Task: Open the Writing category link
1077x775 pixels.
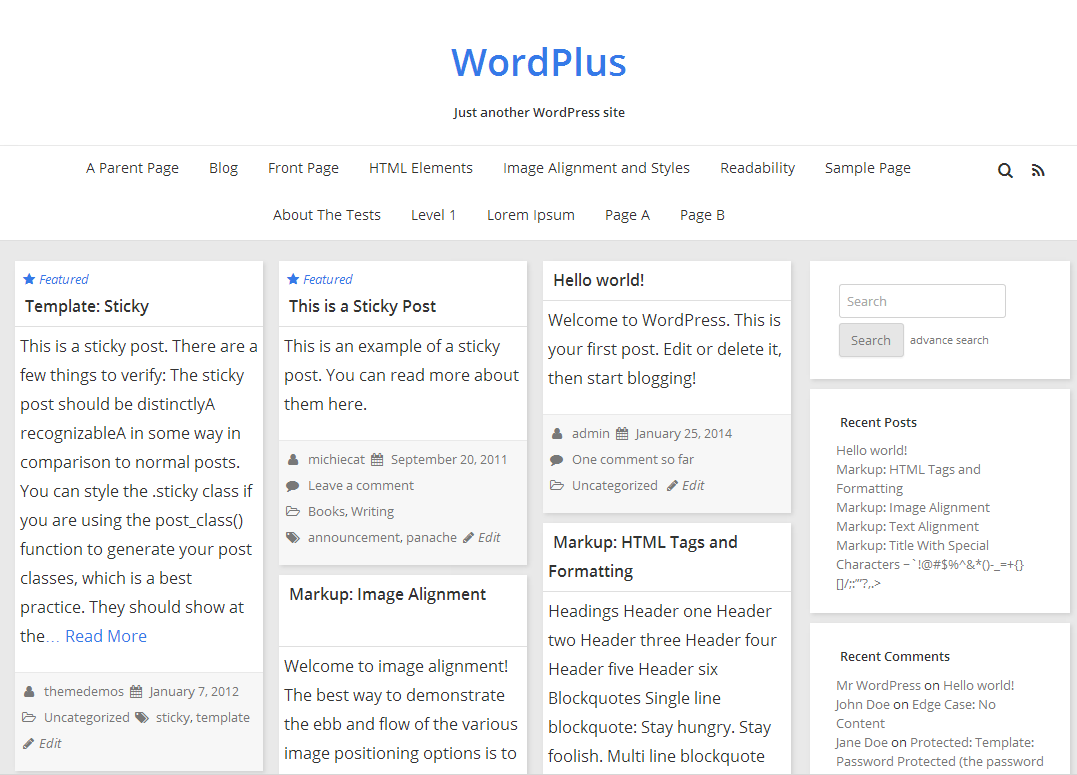Action: coord(372,511)
